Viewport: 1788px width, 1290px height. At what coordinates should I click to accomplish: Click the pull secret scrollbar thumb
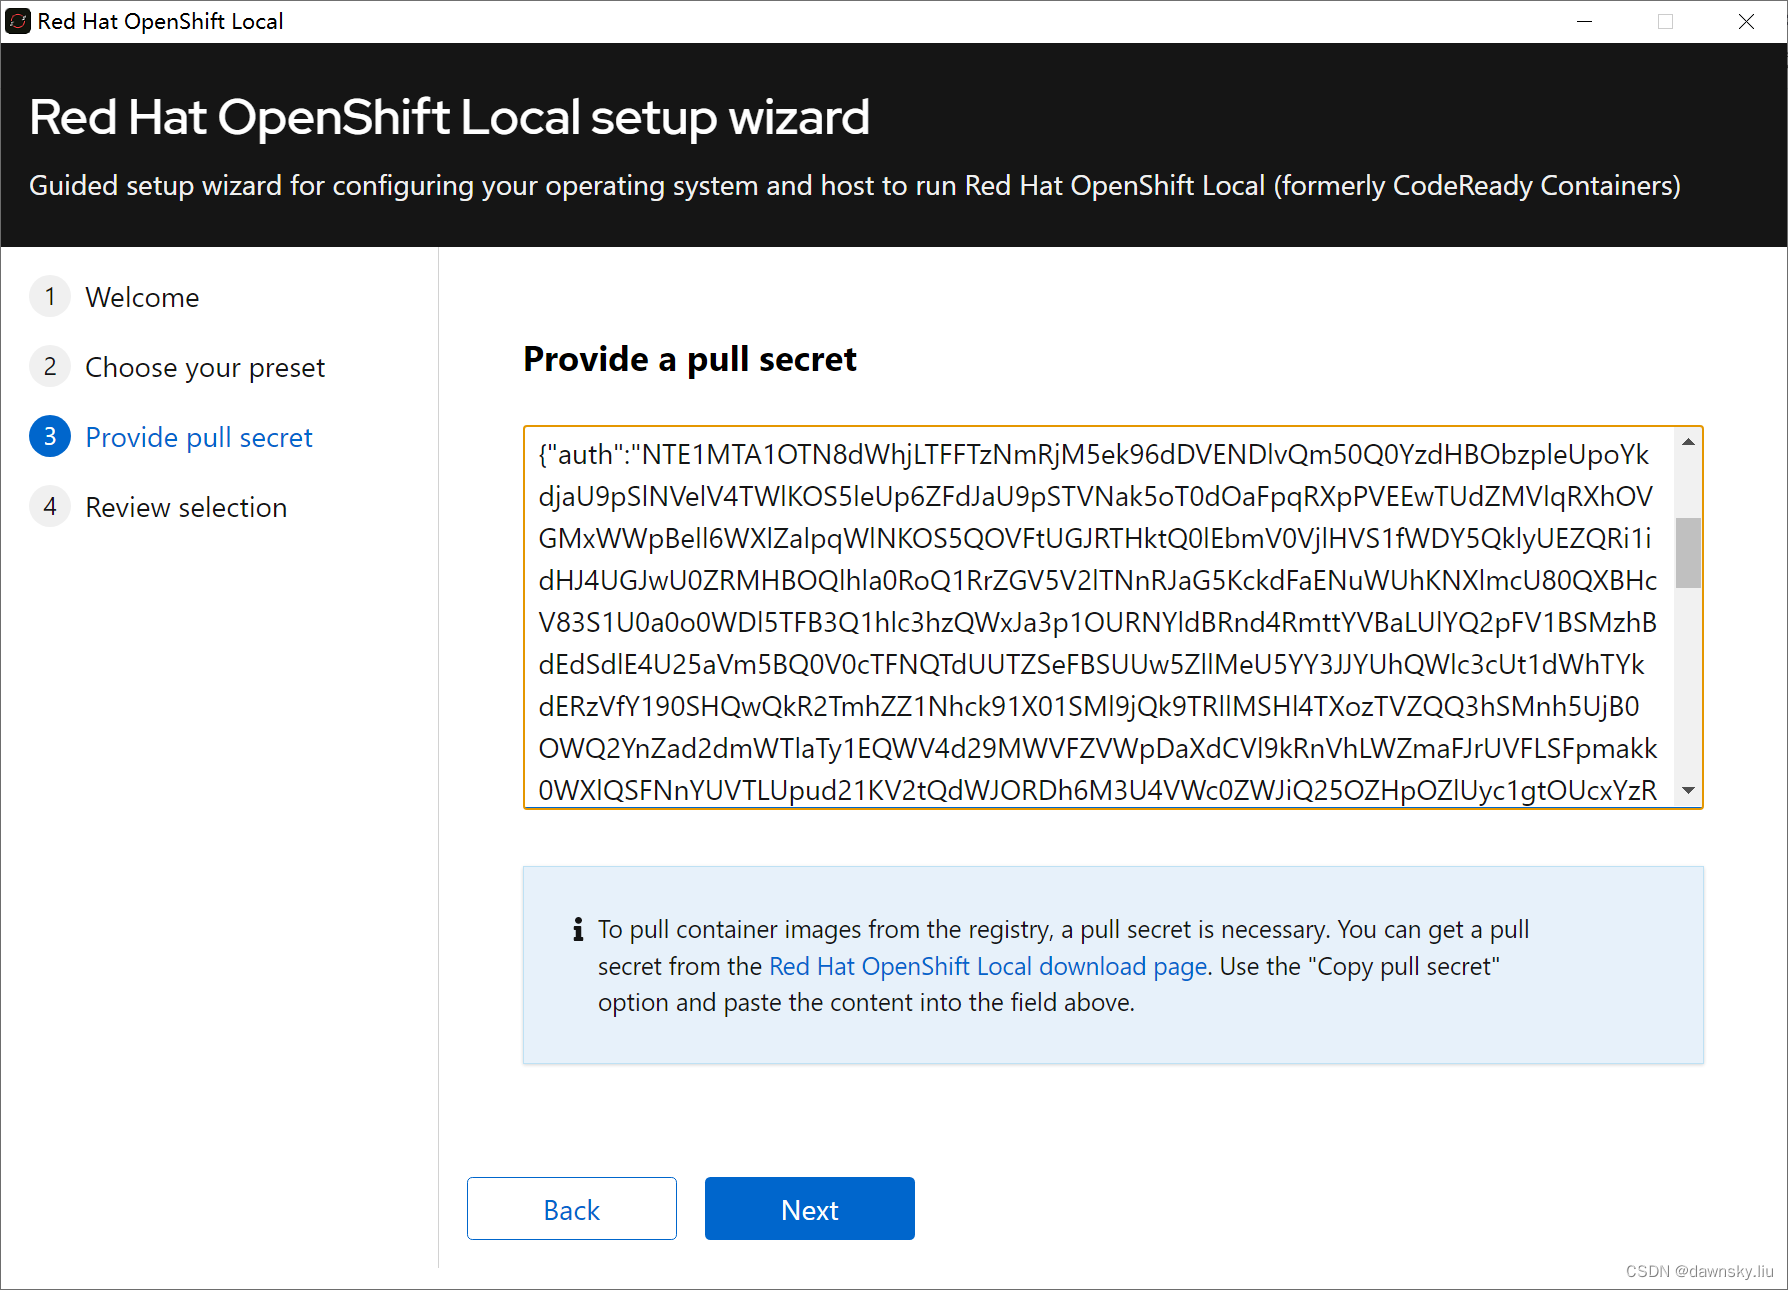coord(1688,552)
